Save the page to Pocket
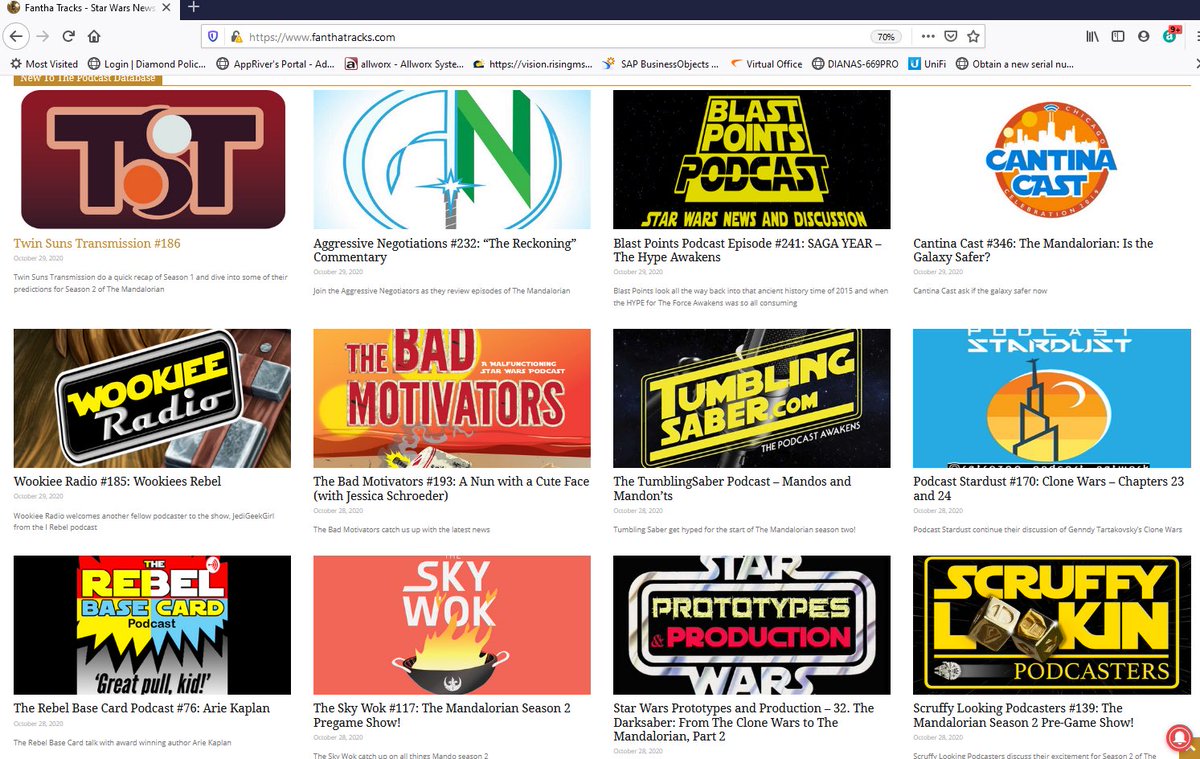This screenshot has width=1200, height=759. [951, 36]
